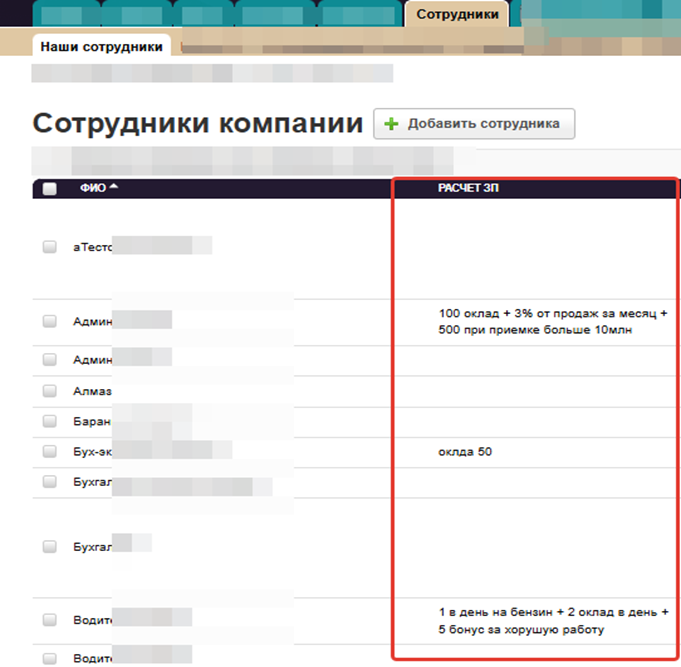Open the аТесто employee name
681x667 pixels.
coord(93,247)
